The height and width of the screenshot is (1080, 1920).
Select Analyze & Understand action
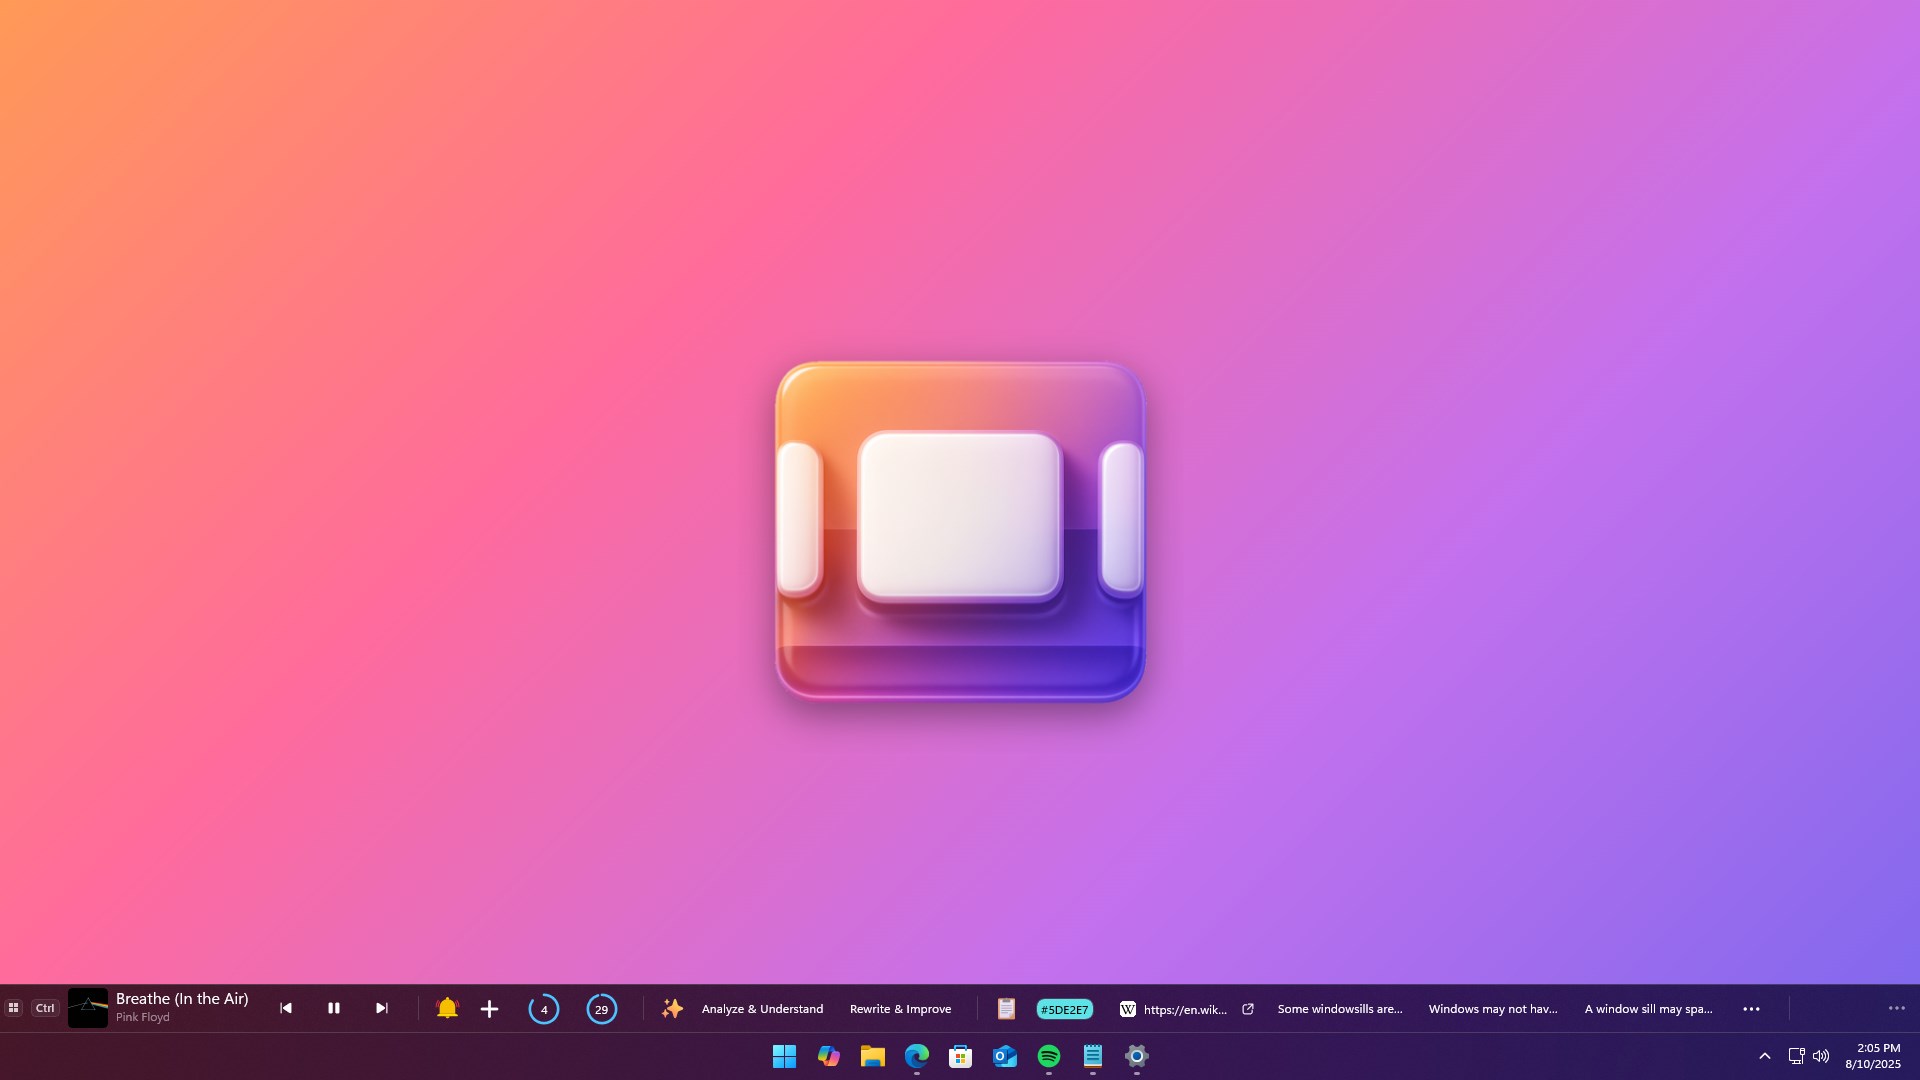click(762, 1009)
